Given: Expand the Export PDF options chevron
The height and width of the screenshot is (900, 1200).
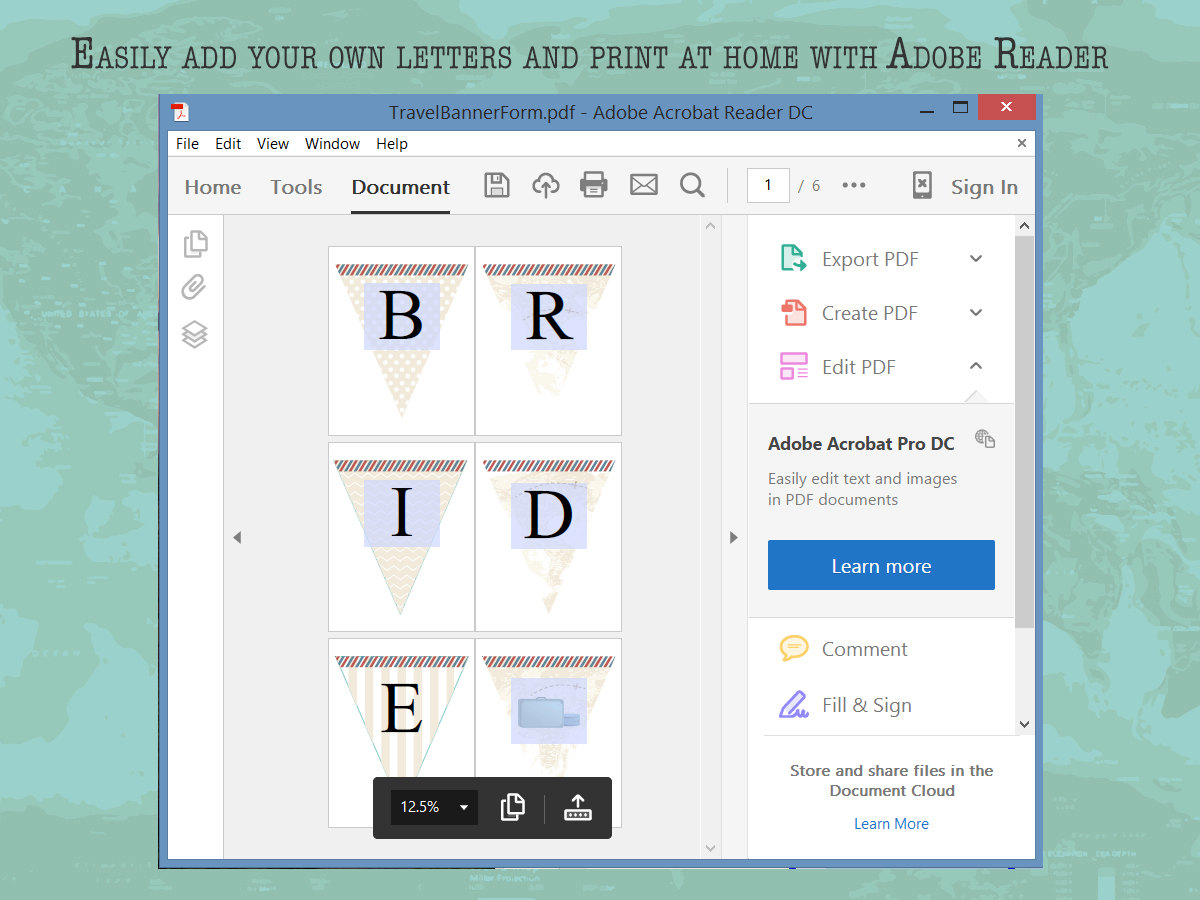Looking at the screenshot, I should (x=976, y=259).
